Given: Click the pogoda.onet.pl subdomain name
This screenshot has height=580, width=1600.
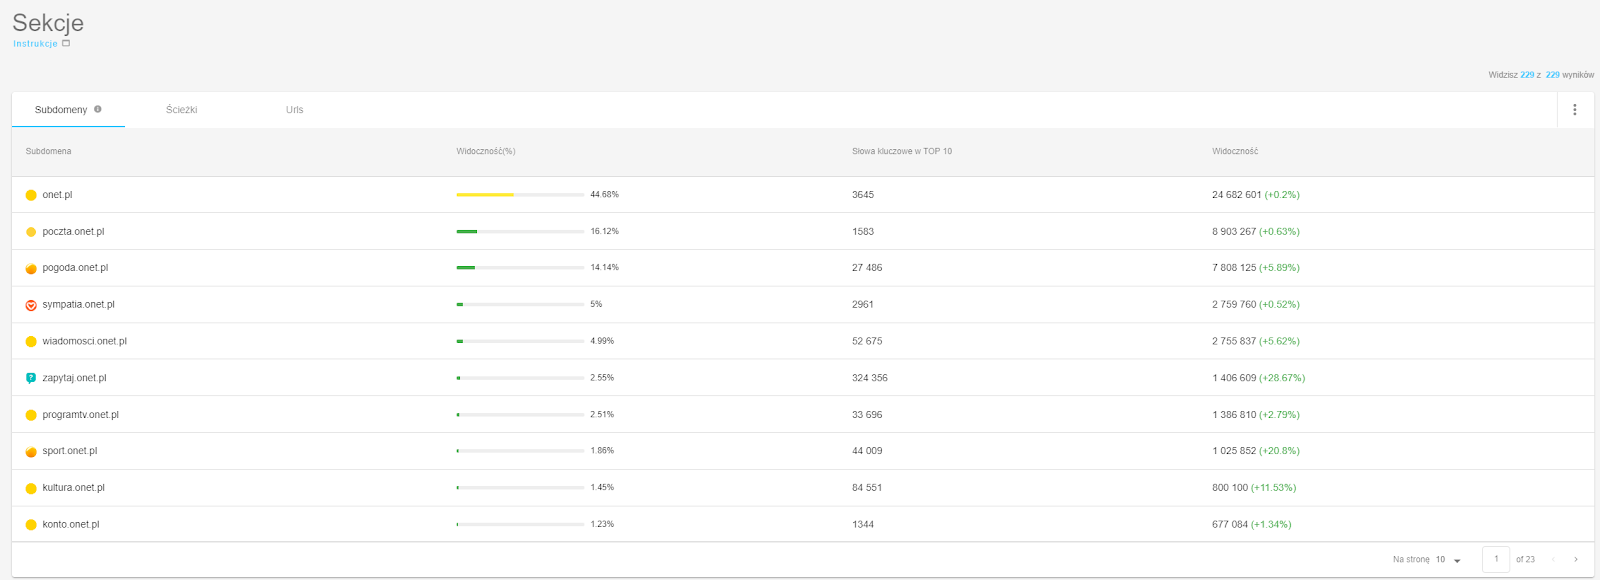Looking at the screenshot, I should click(75, 268).
